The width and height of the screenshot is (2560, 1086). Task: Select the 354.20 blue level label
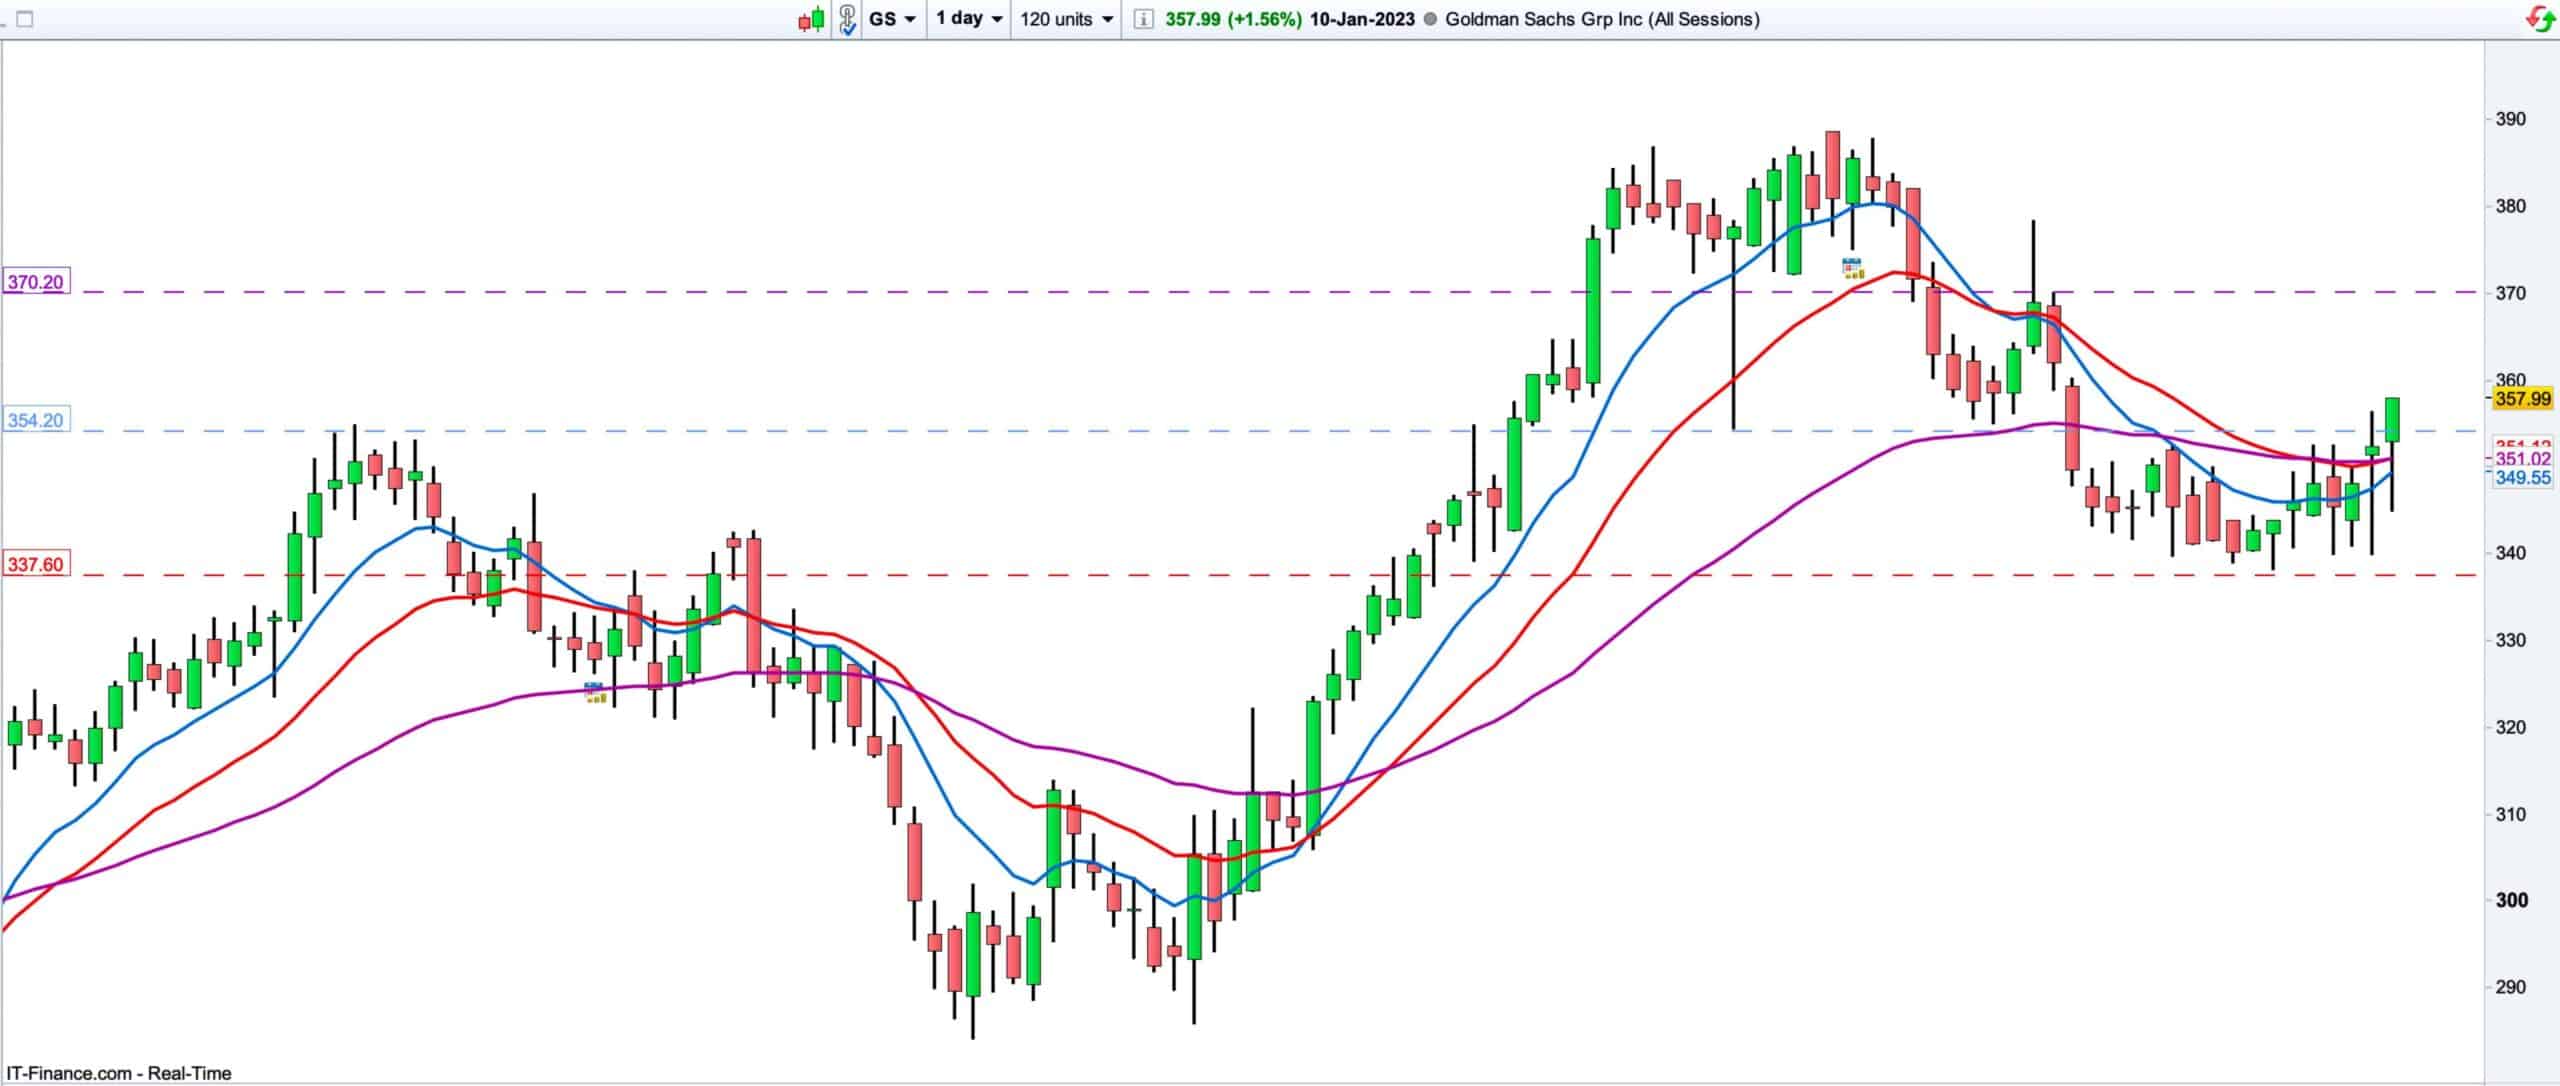click(35, 421)
